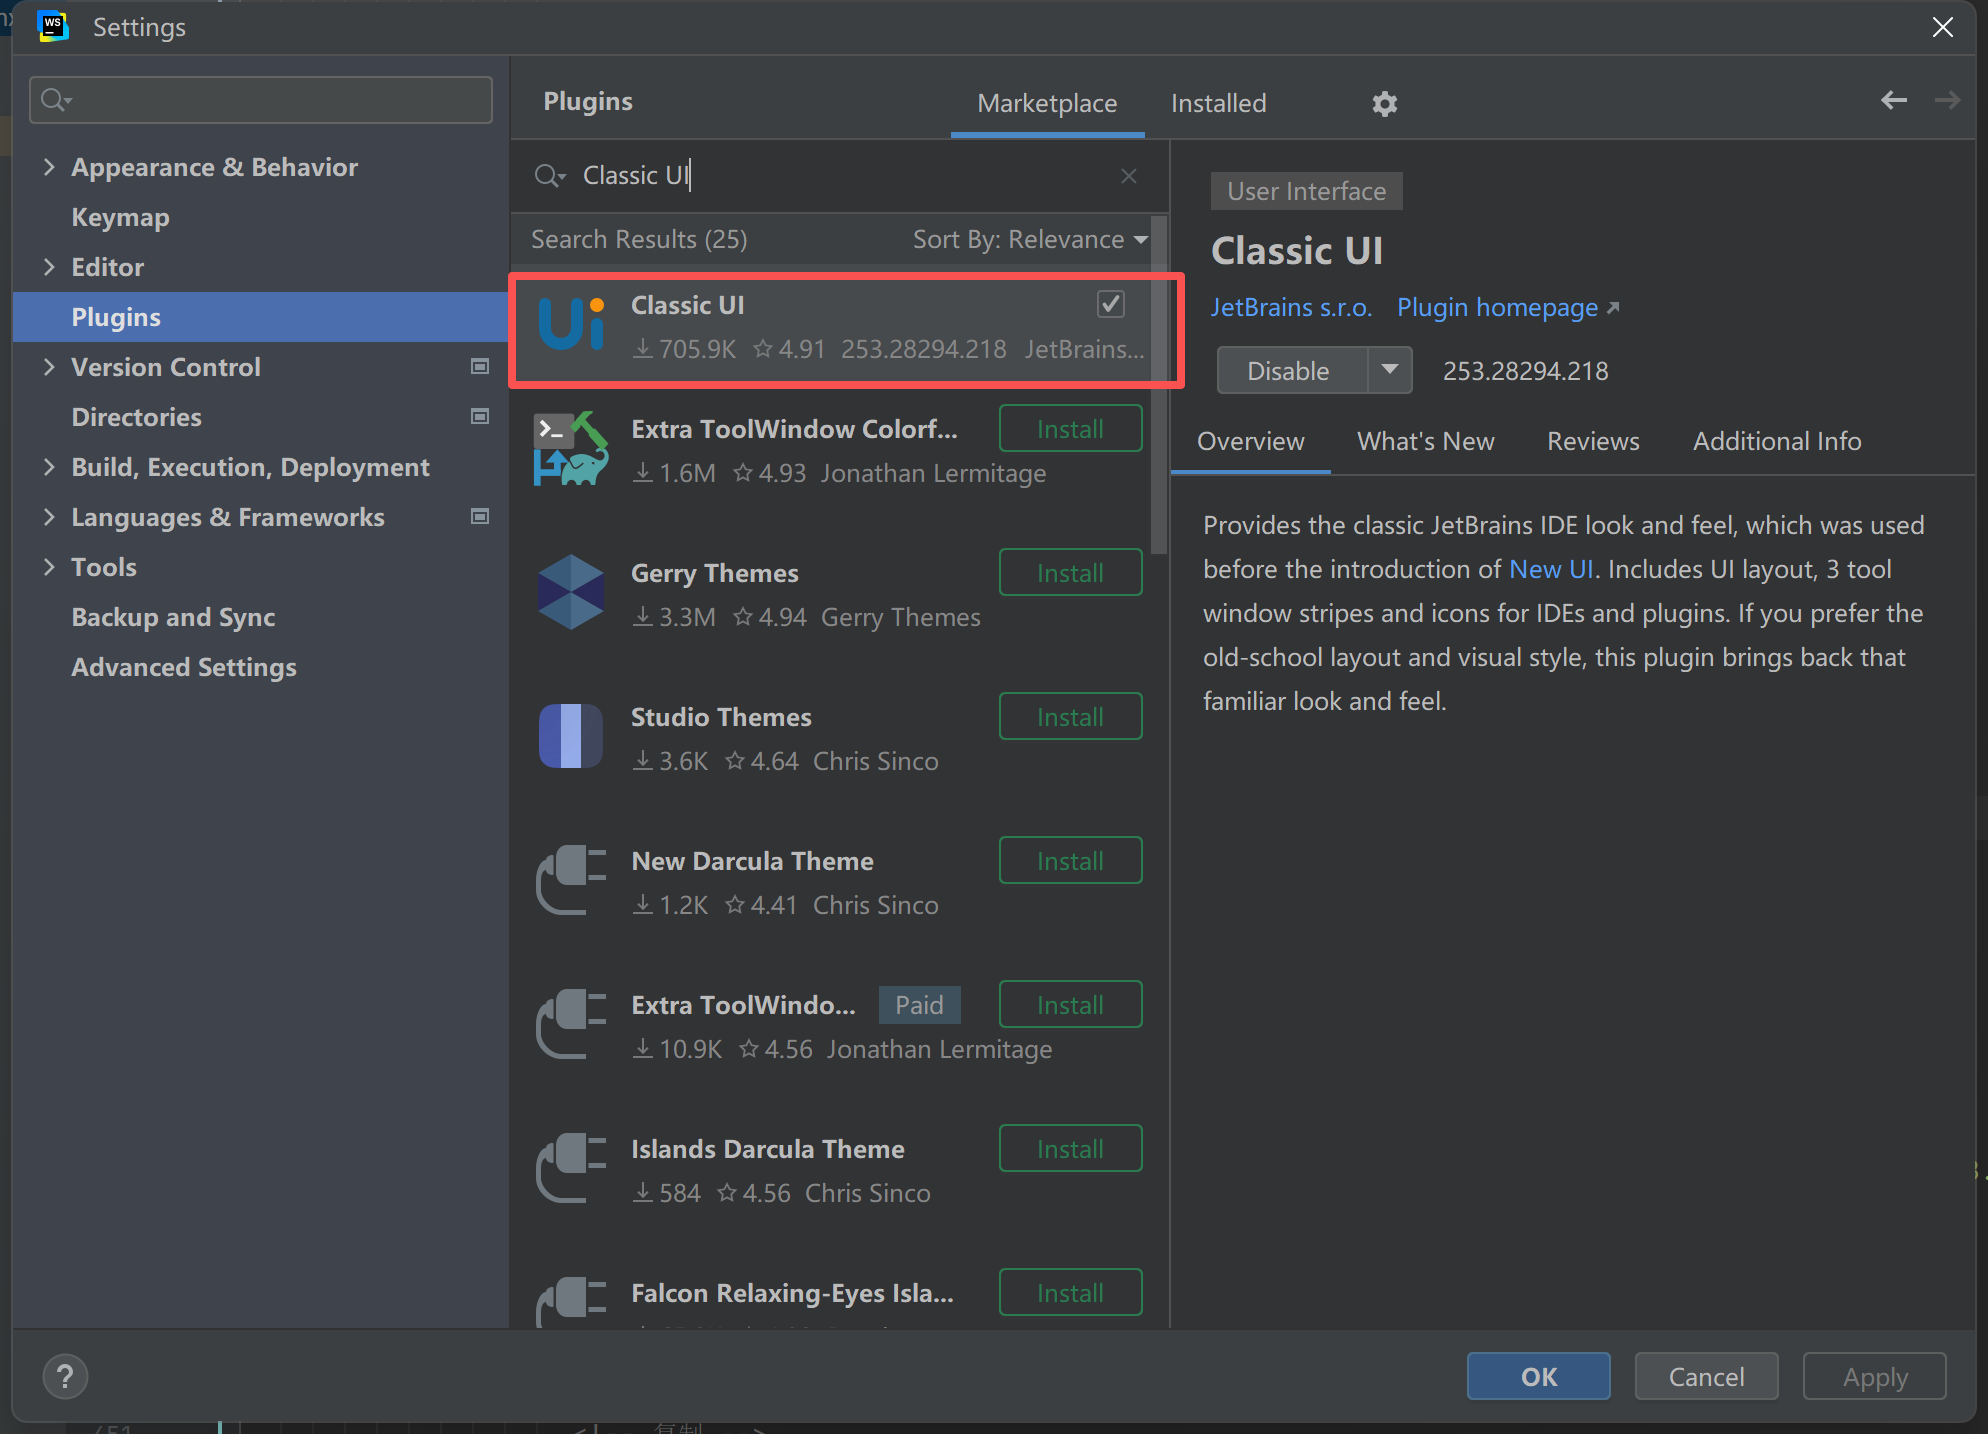This screenshot has width=1988, height=1434.
Task: Click the plugins gear settings icon
Action: pyautogui.click(x=1384, y=103)
